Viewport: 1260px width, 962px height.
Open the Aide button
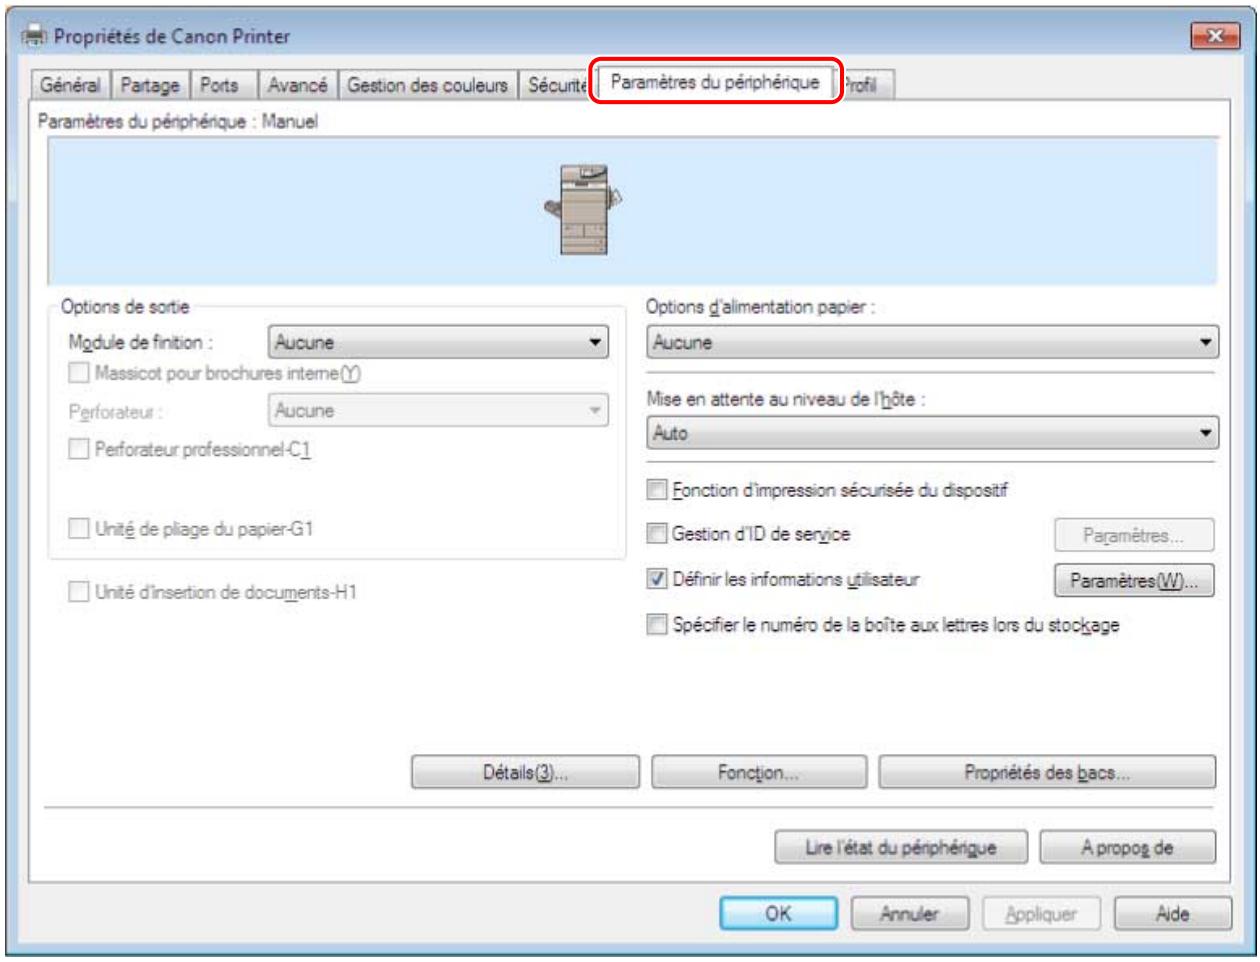click(x=1171, y=913)
